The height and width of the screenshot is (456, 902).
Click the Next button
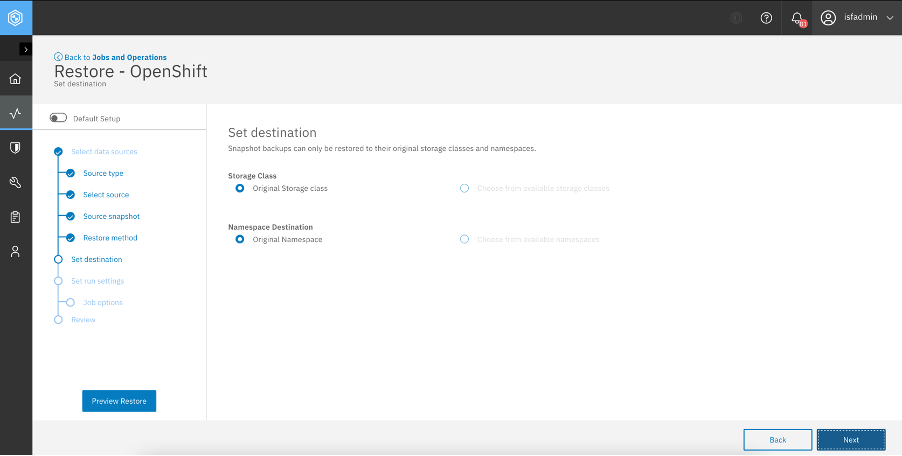tap(851, 440)
